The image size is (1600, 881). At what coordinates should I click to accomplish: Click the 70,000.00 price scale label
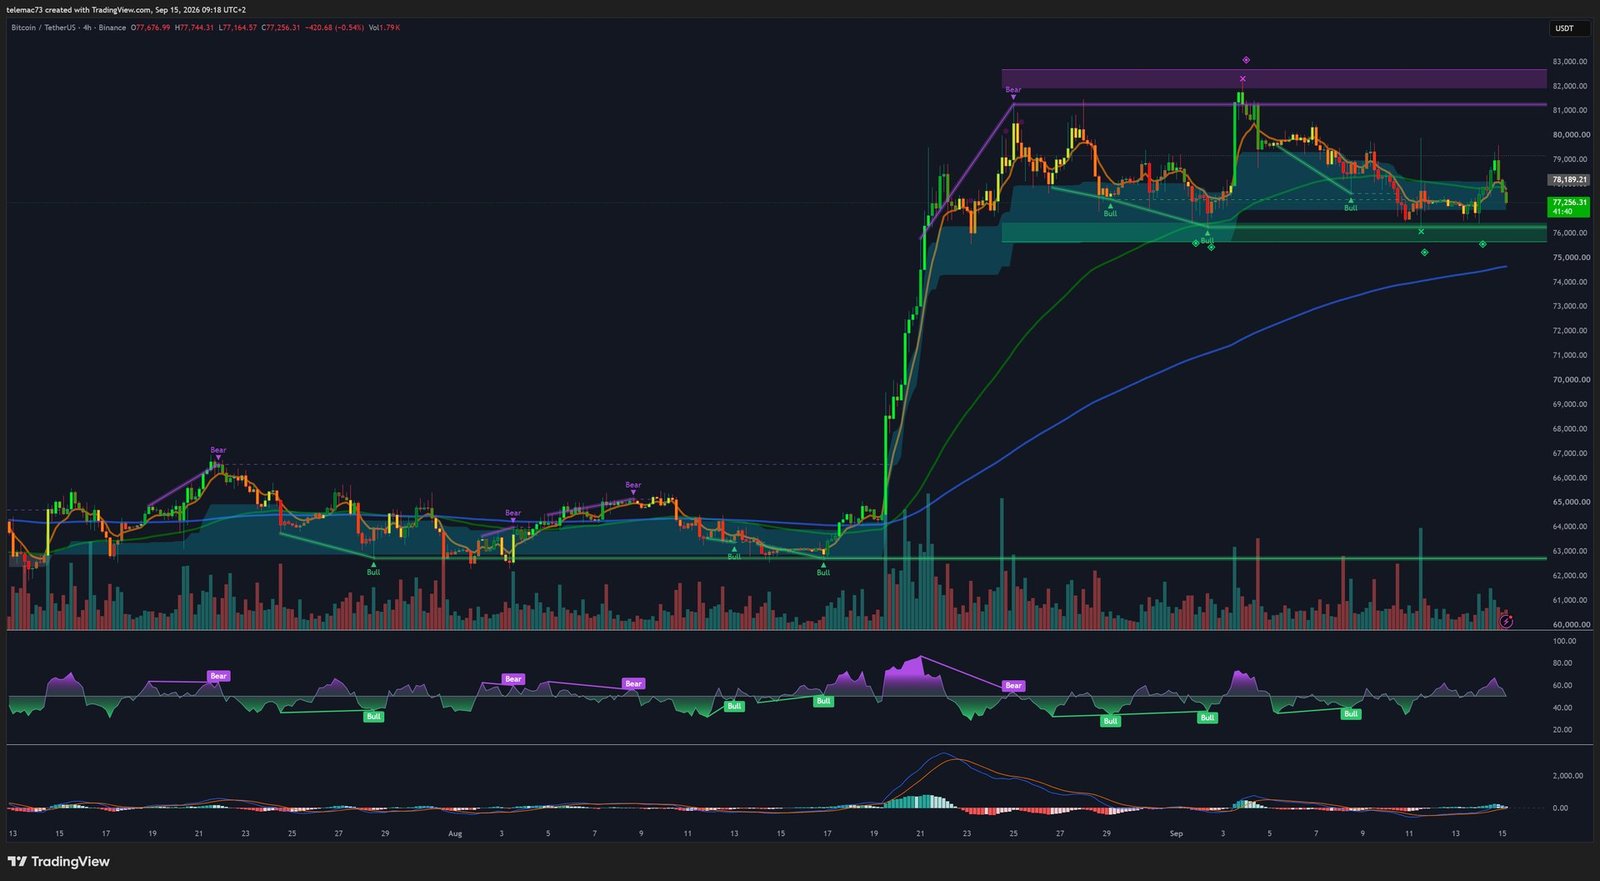pyautogui.click(x=1571, y=380)
